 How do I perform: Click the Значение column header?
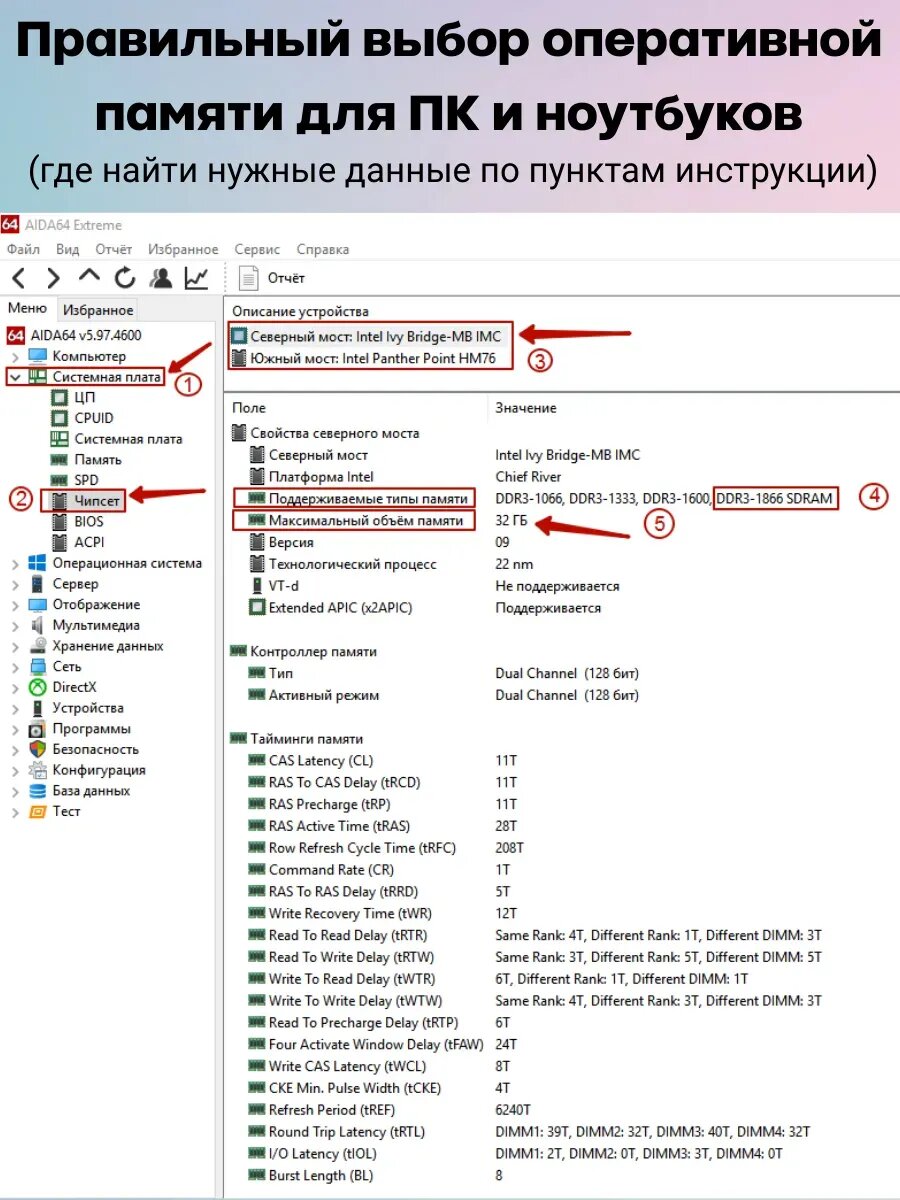526,408
